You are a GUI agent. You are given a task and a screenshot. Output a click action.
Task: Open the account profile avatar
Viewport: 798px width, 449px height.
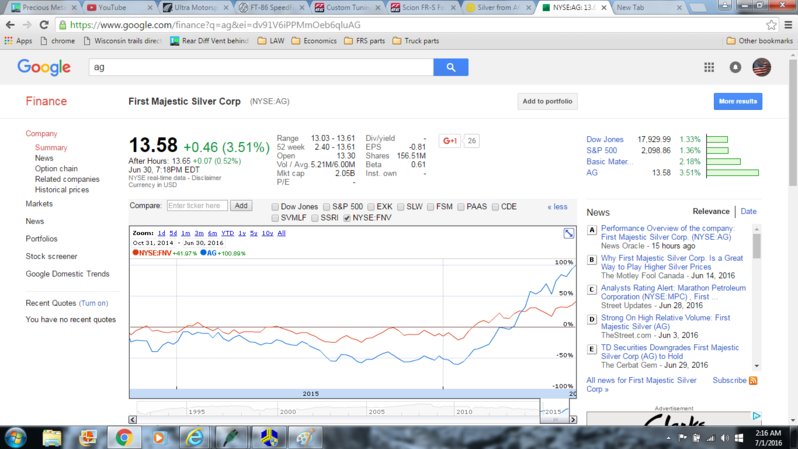click(761, 67)
